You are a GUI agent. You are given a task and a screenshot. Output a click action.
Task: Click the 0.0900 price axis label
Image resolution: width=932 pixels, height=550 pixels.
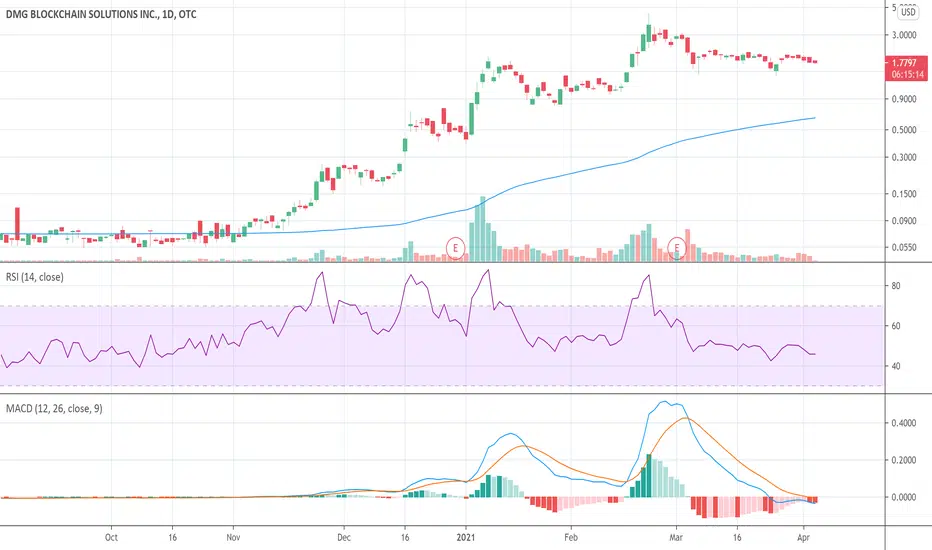point(903,221)
